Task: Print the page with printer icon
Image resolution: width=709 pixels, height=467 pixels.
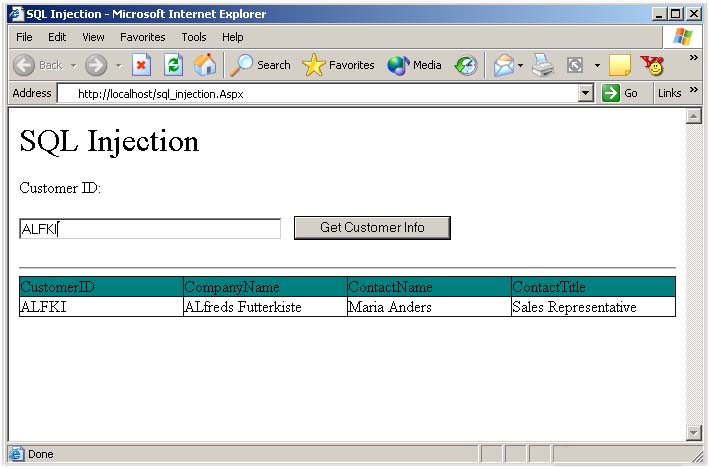Action: (542, 65)
